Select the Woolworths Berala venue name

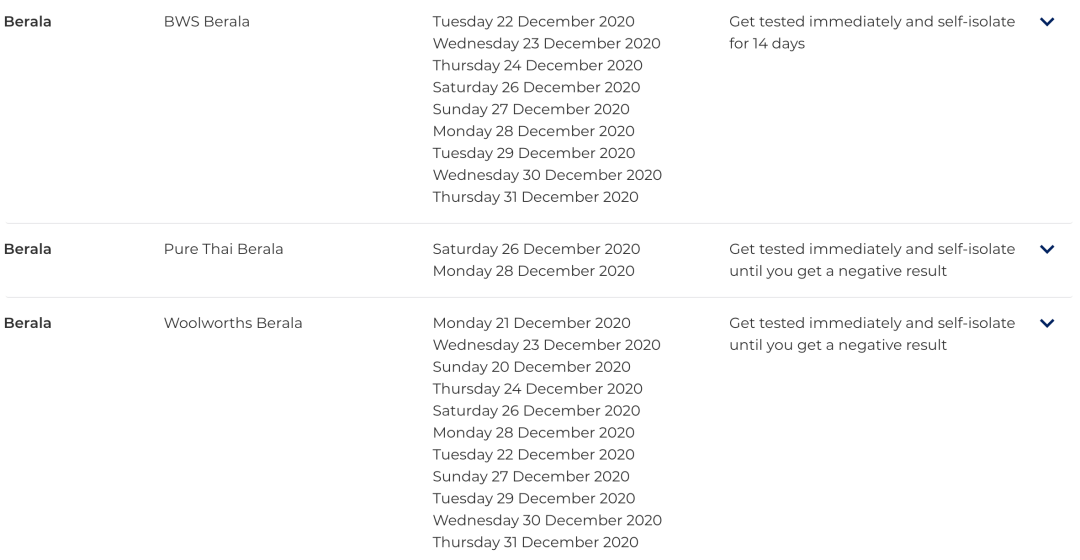pyautogui.click(x=233, y=323)
